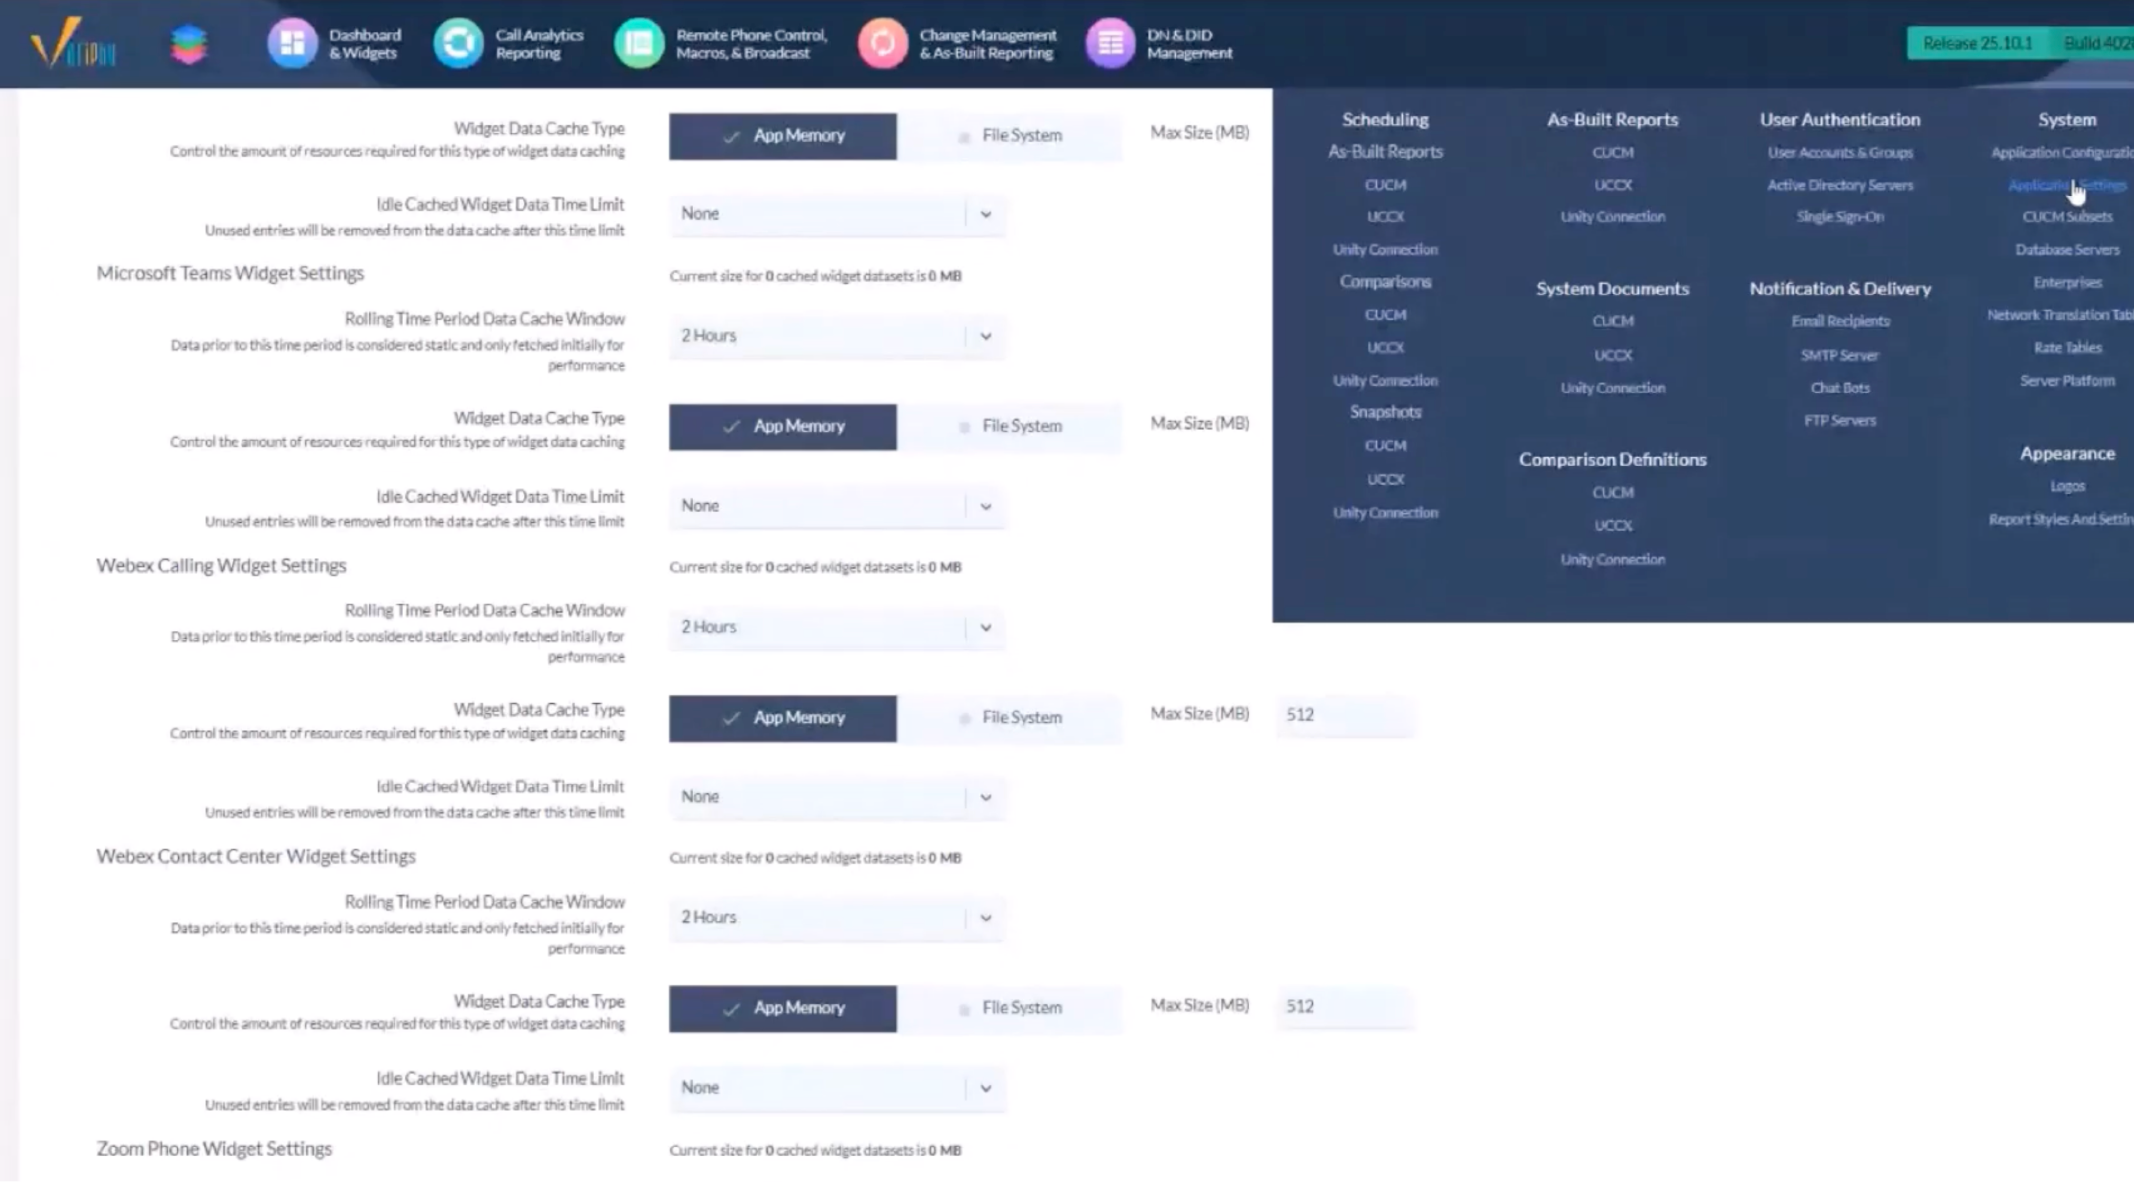This screenshot has width=2134, height=1182.
Task: Open Database Servers under System
Action: pos(2066,250)
